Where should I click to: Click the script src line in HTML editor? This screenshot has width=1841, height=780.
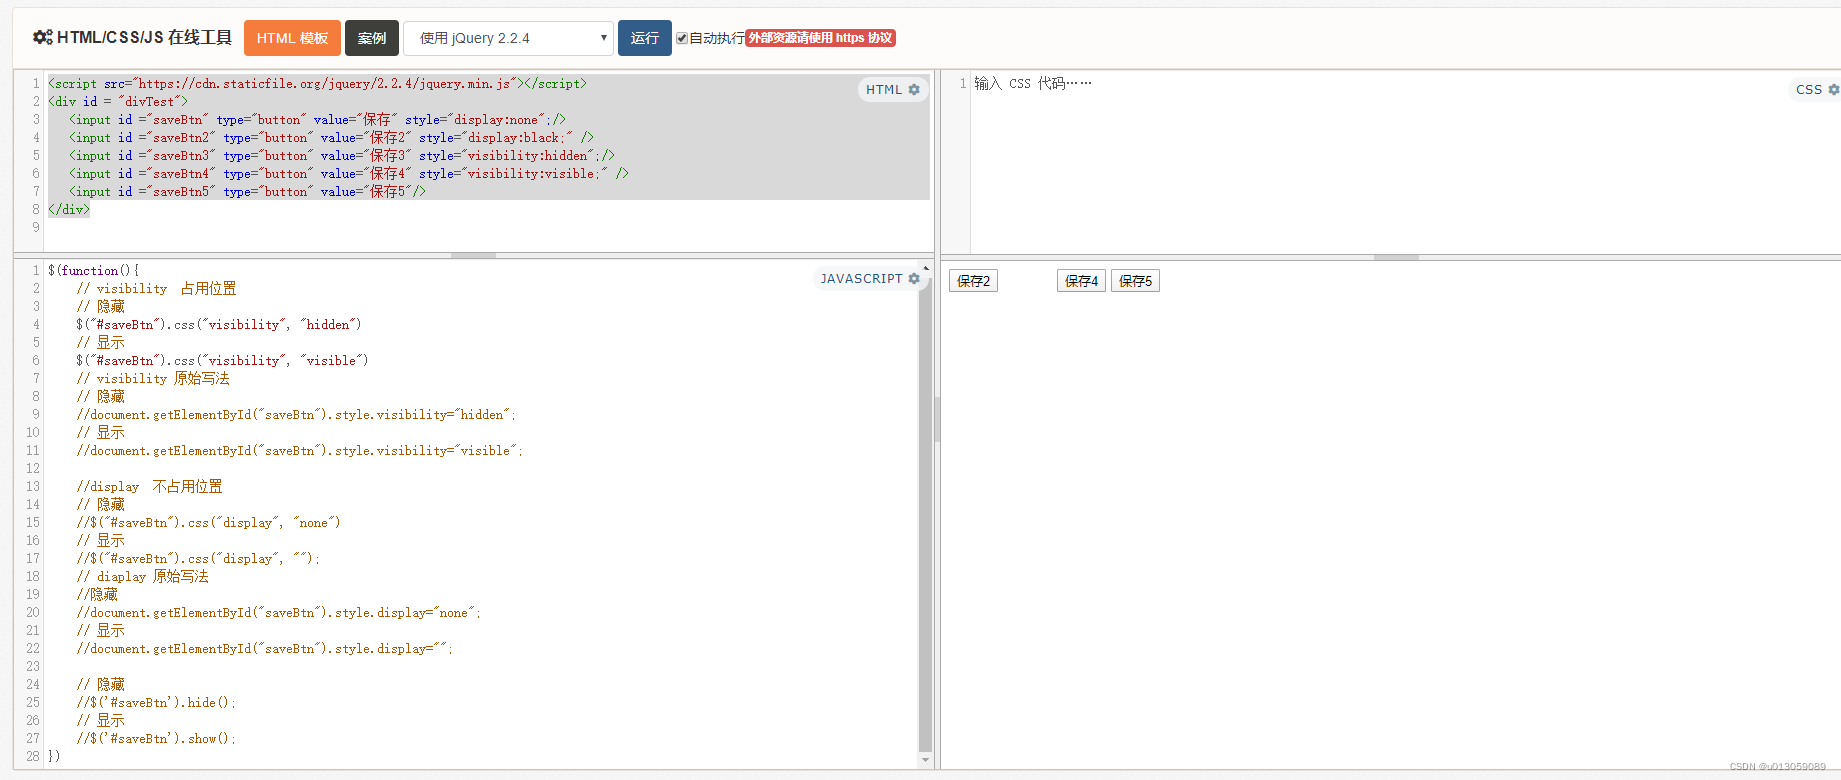(x=317, y=84)
